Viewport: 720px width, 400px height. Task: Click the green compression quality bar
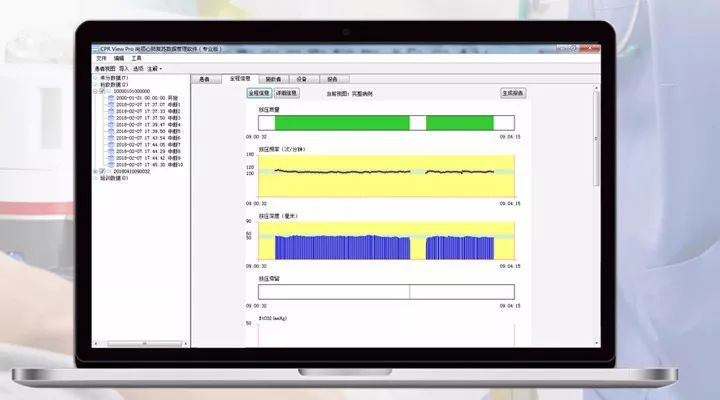[340, 122]
